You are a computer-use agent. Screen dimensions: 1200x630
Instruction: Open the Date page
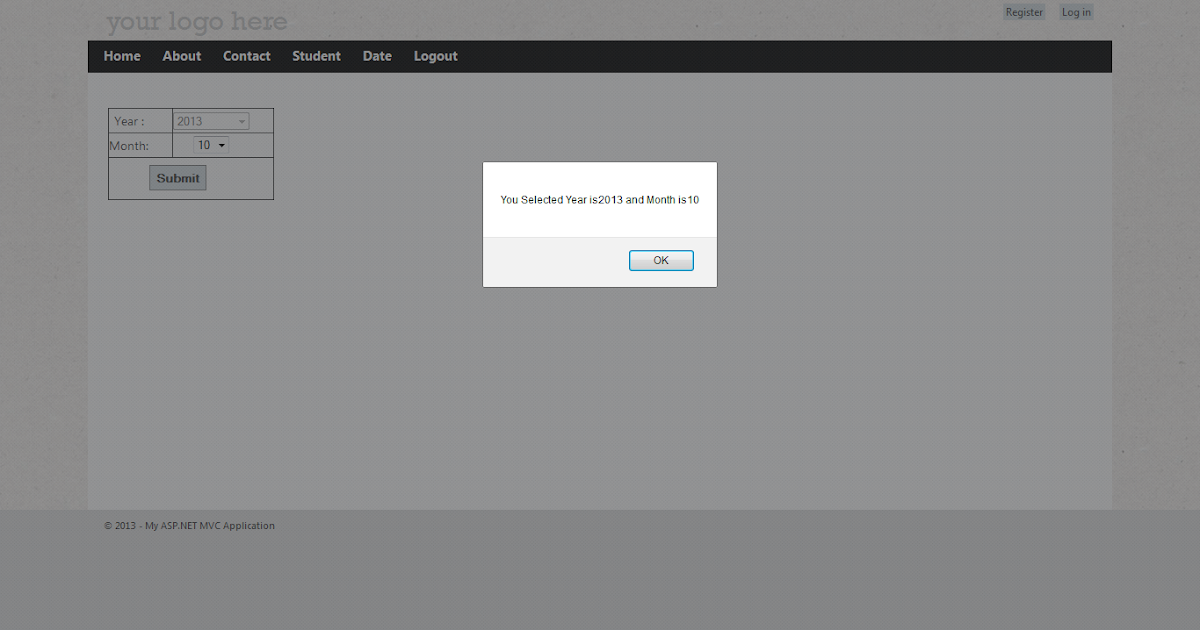pos(377,56)
